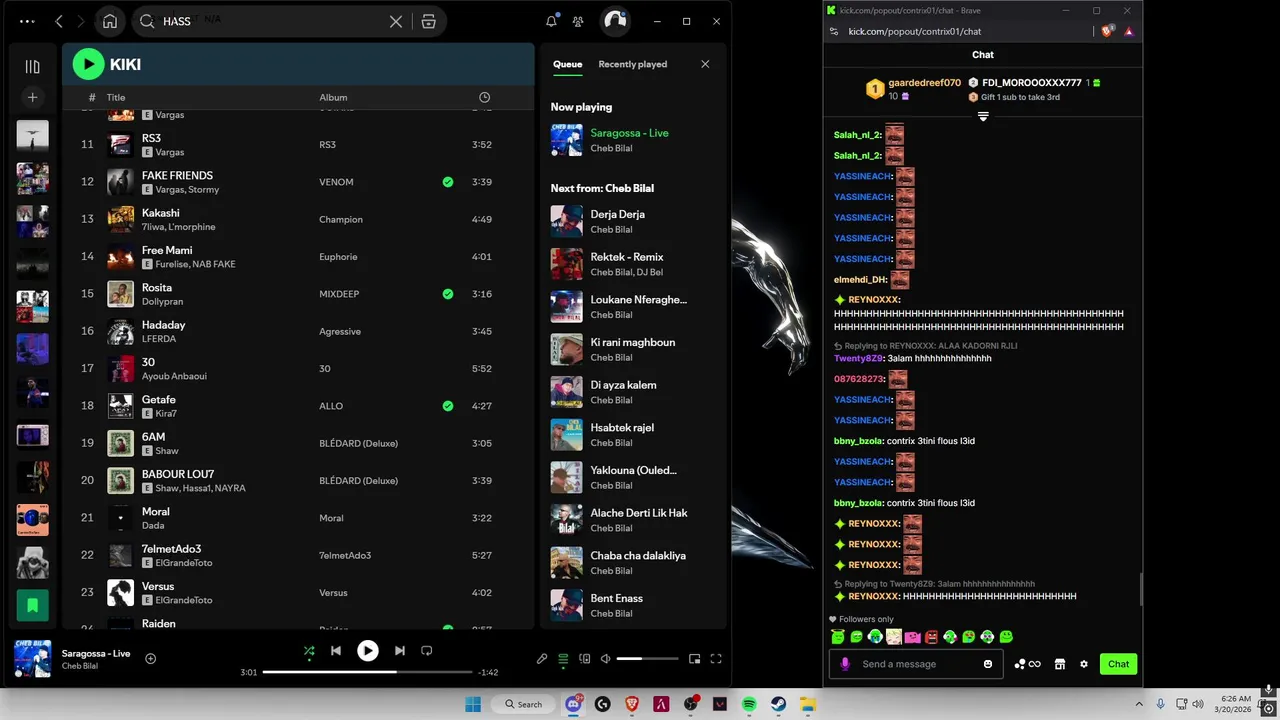Skip to previous track in Spotify

pos(336,651)
